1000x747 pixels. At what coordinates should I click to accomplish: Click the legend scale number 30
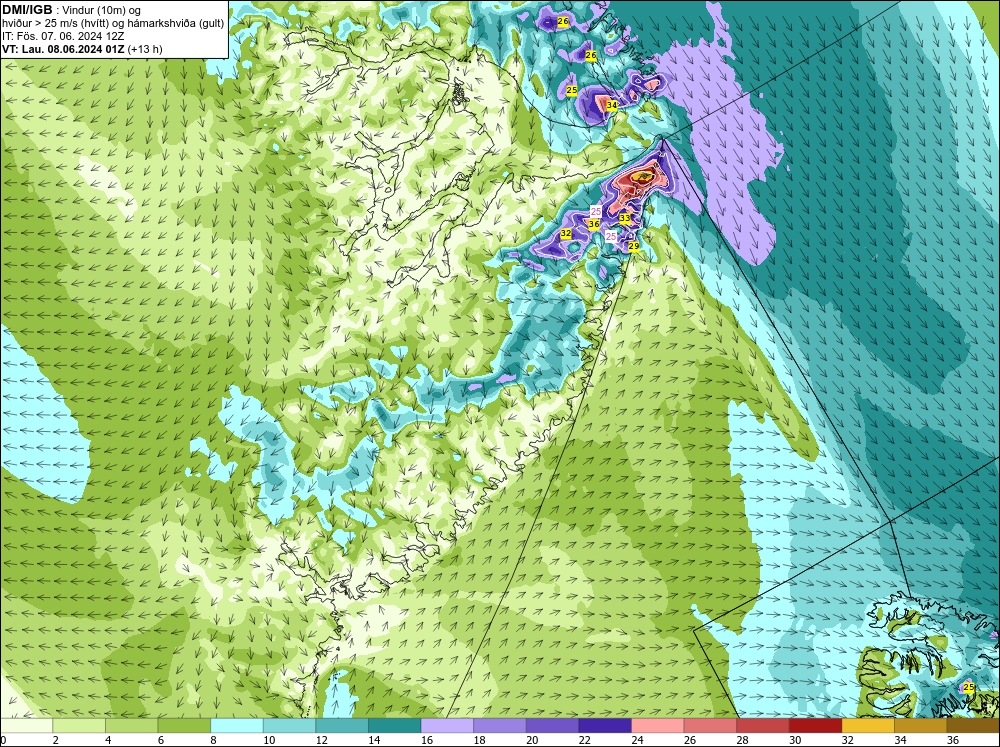[x=795, y=740]
